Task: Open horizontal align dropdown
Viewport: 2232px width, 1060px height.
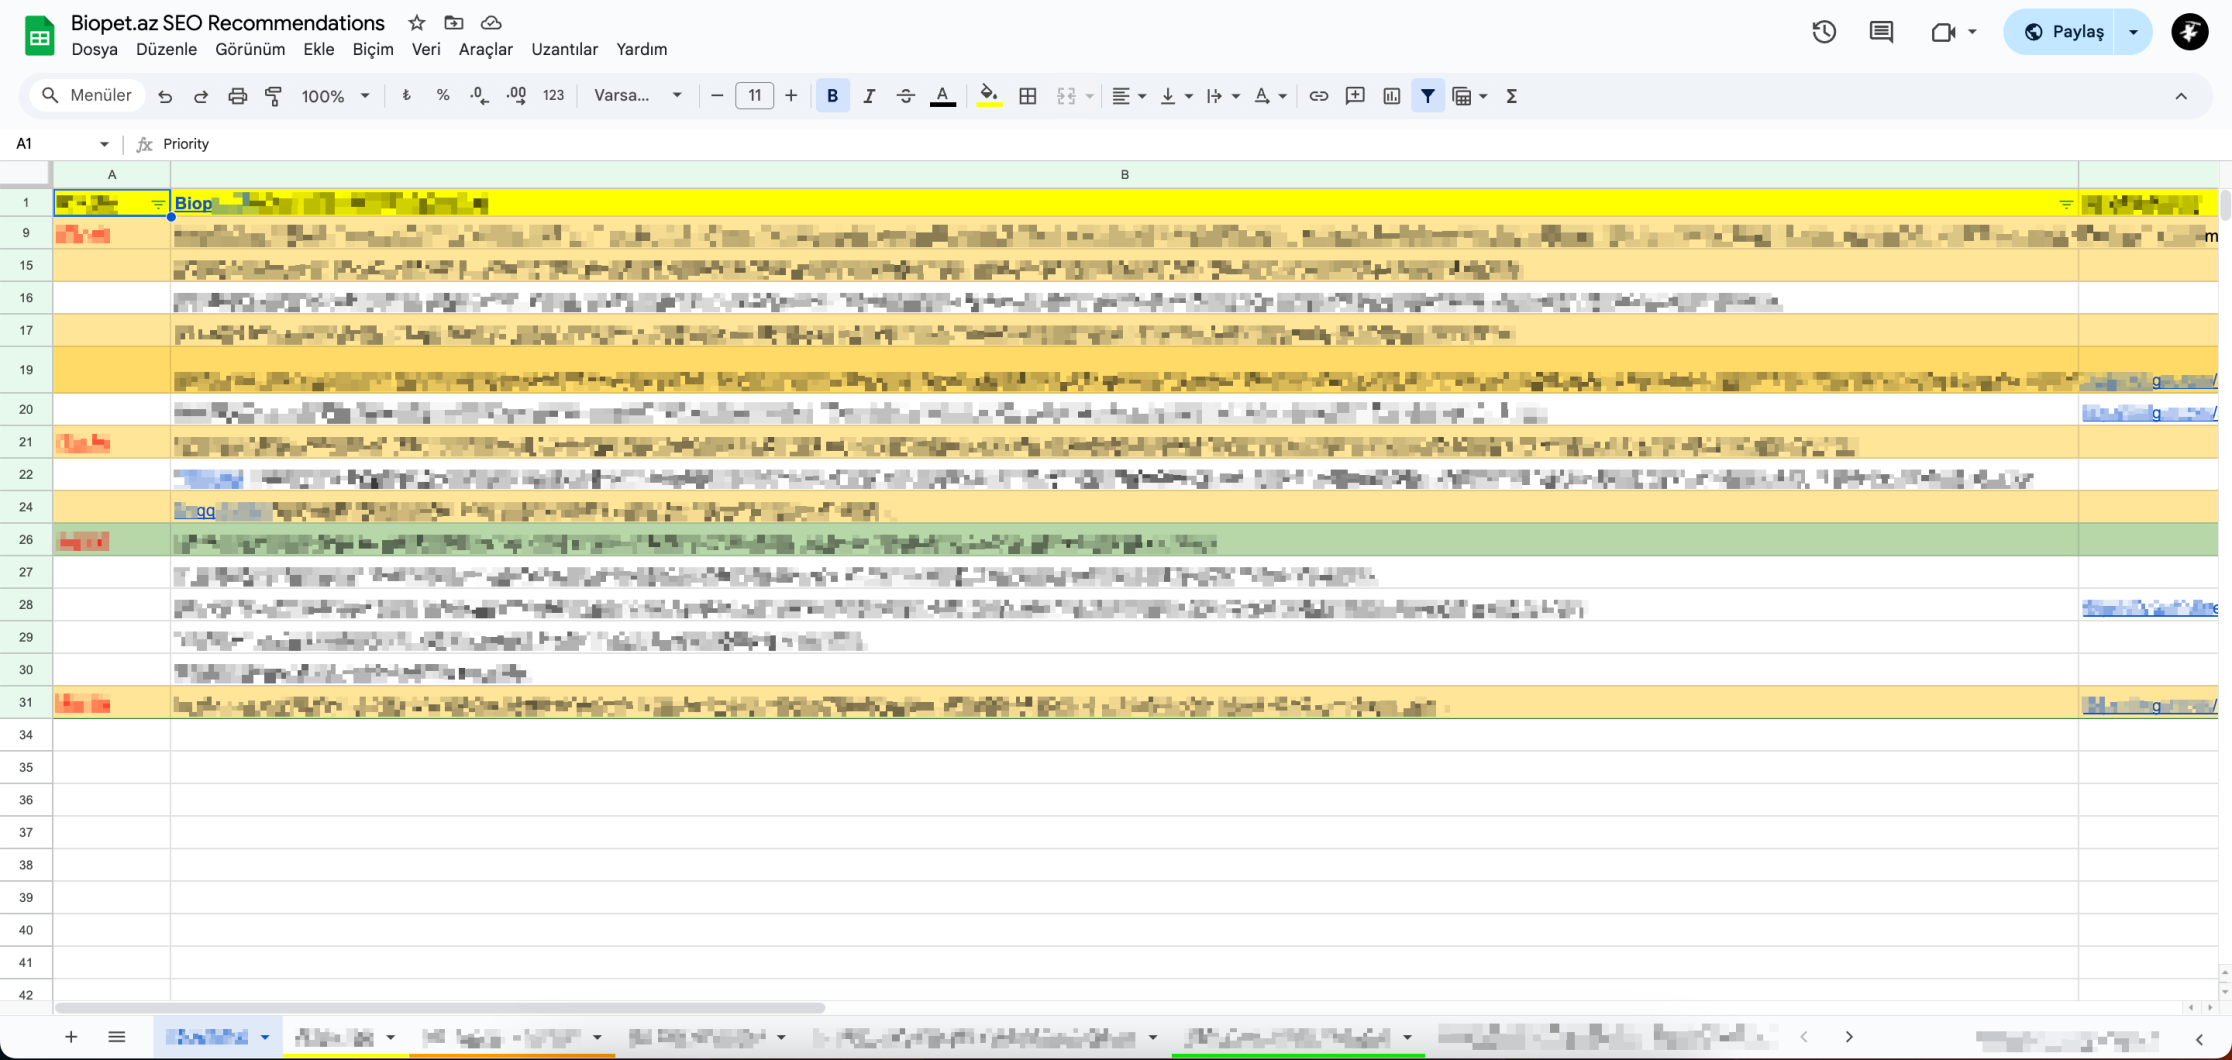Action: click(1129, 96)
